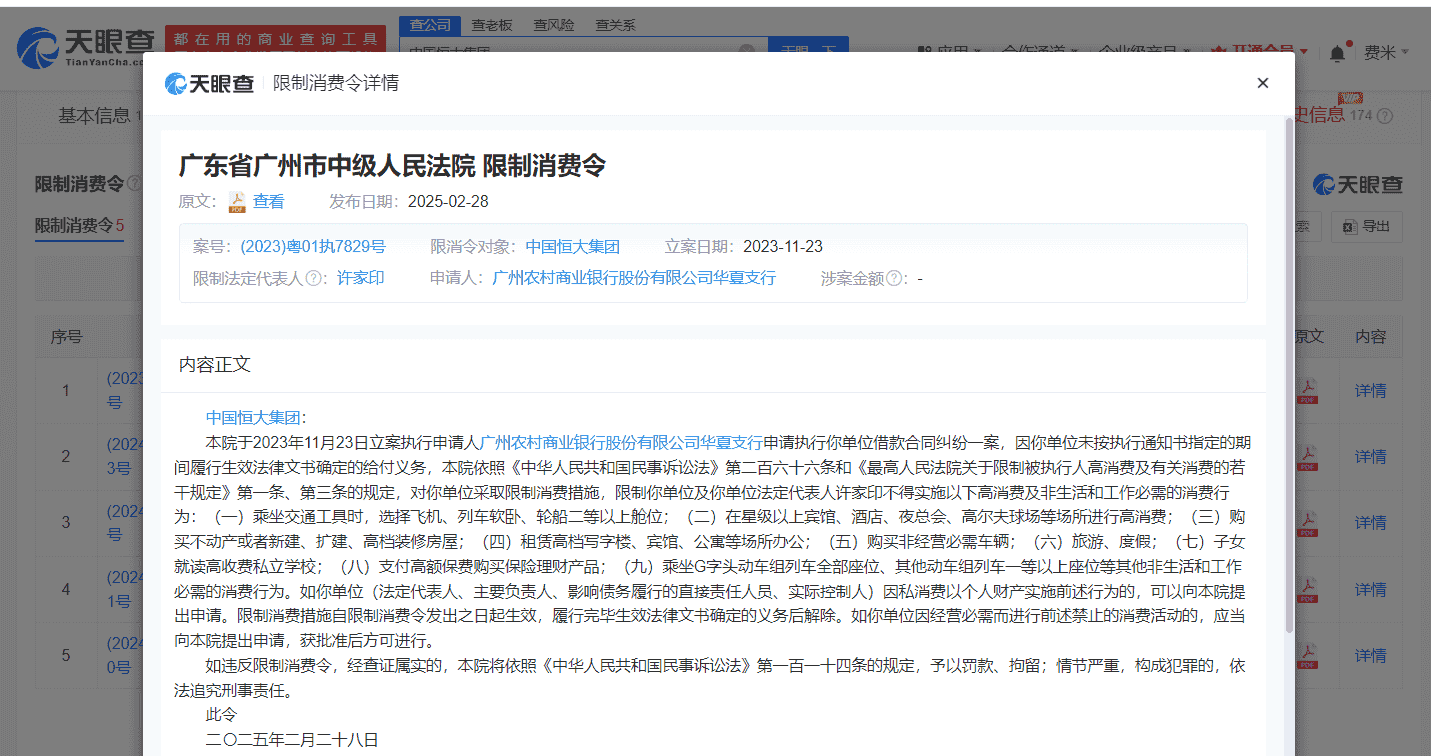Click the question mark beside 限制法定代表人

314,277
